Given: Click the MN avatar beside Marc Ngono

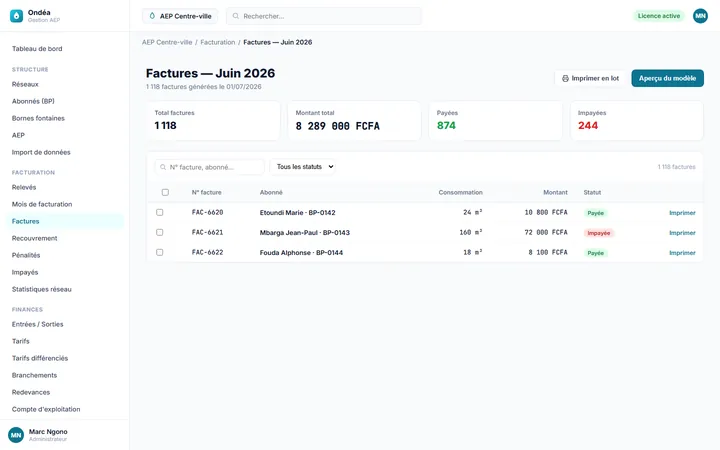Looking at the screenshot, I should click(x=16, y=435).
